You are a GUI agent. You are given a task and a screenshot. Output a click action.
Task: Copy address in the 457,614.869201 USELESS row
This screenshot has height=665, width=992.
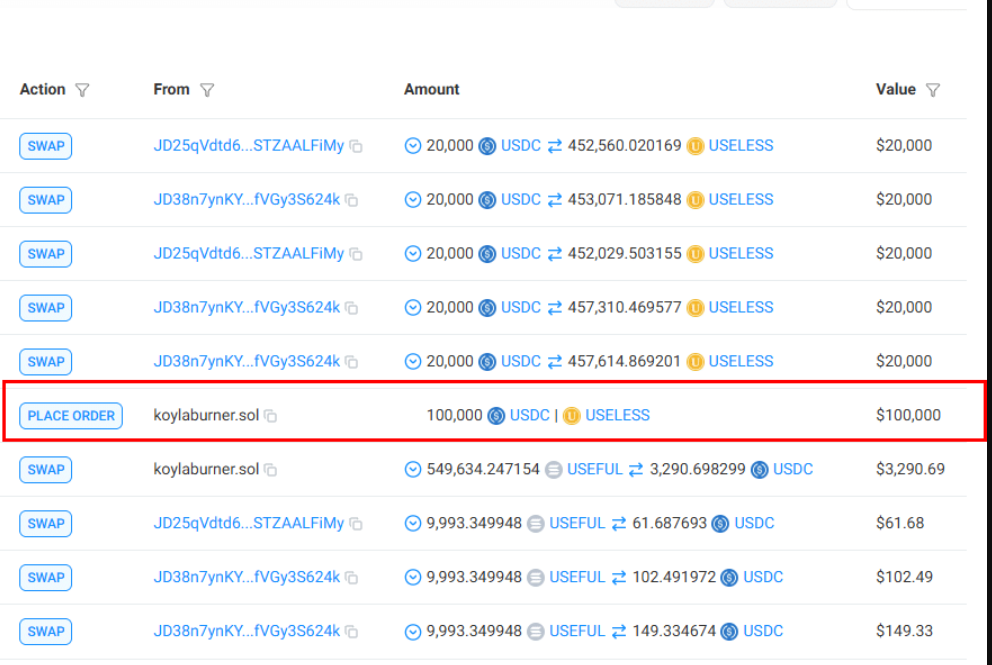tap(352, 362)
